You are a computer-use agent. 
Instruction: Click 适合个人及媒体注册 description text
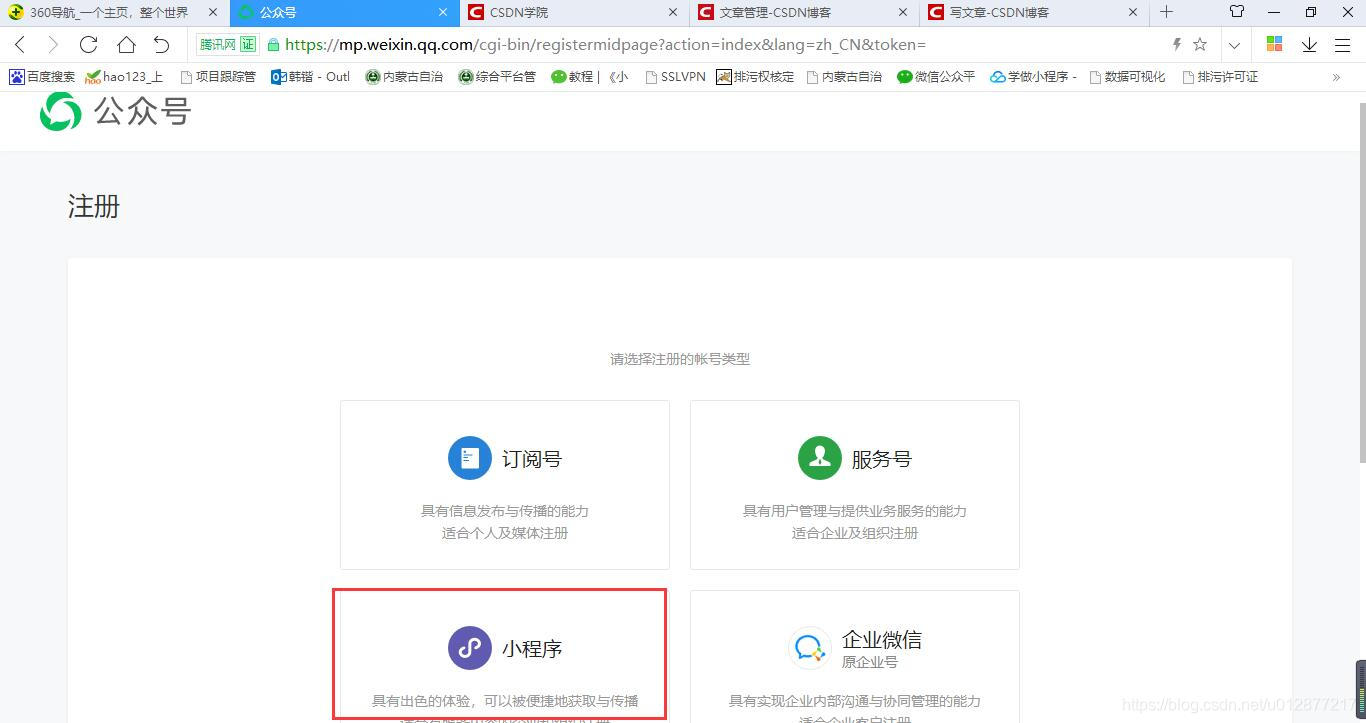(505, 533)
